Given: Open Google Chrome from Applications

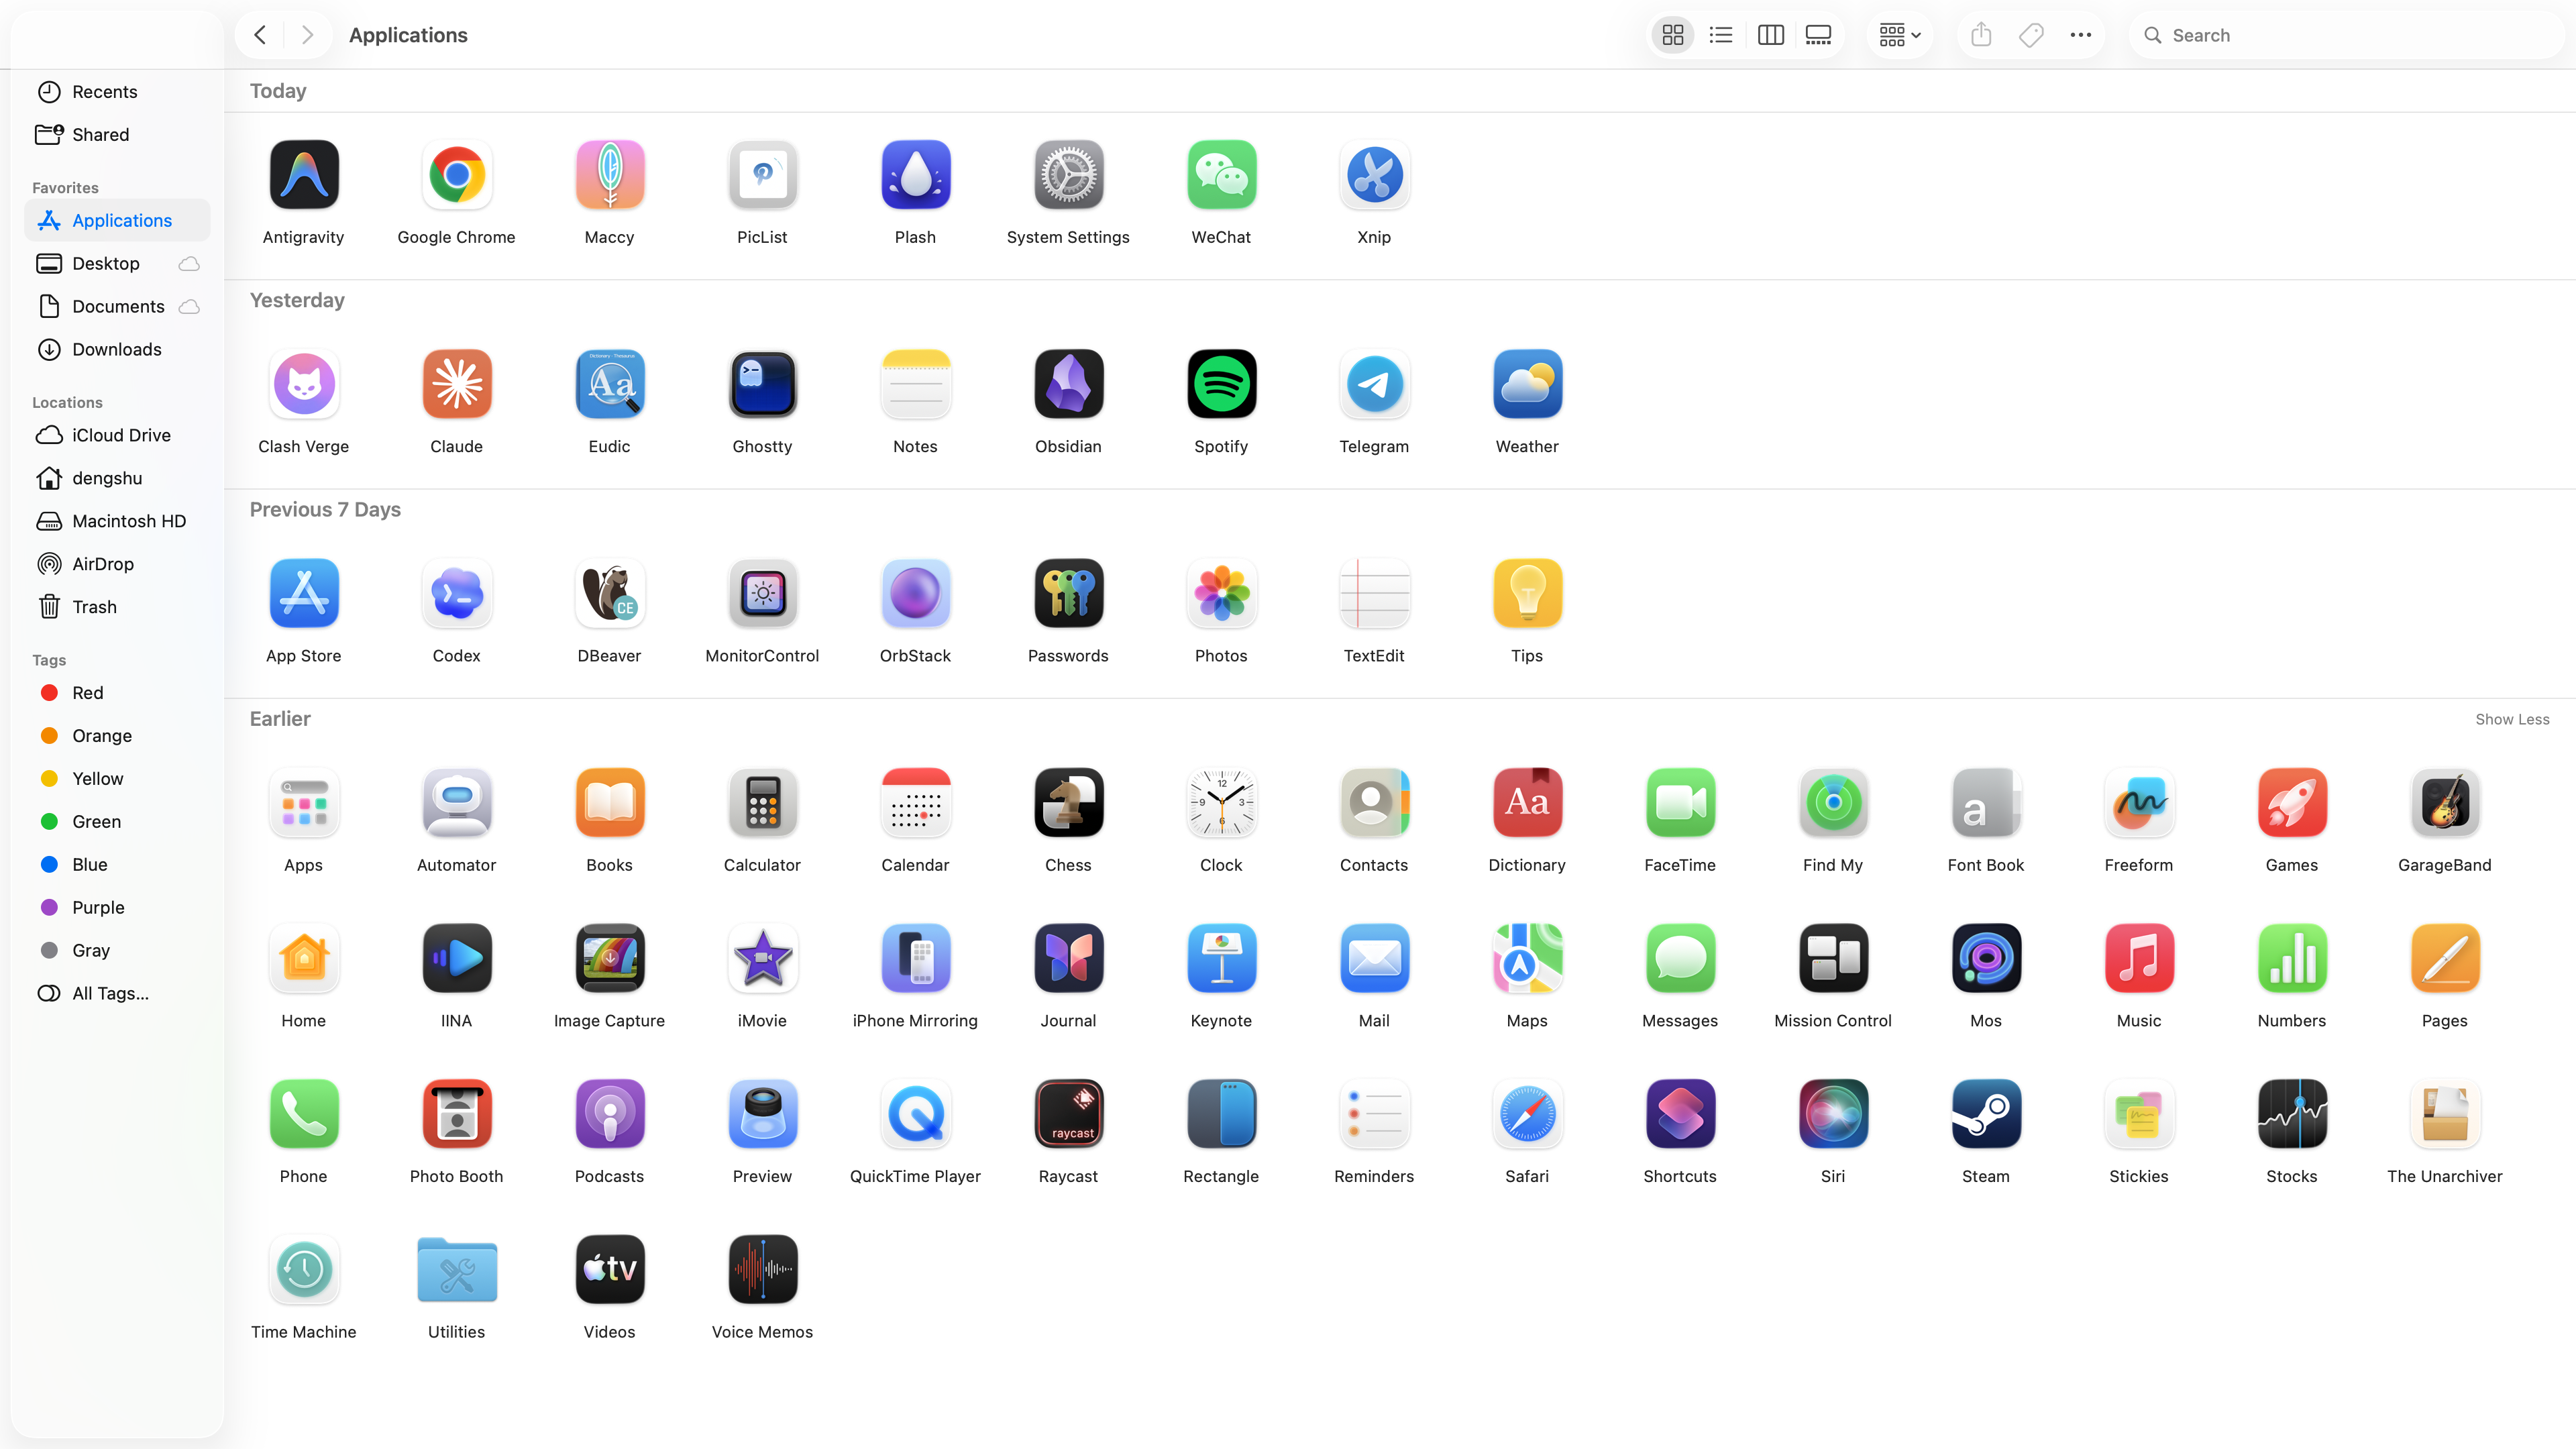Looking at the screenshot, I should click(456, 175).
